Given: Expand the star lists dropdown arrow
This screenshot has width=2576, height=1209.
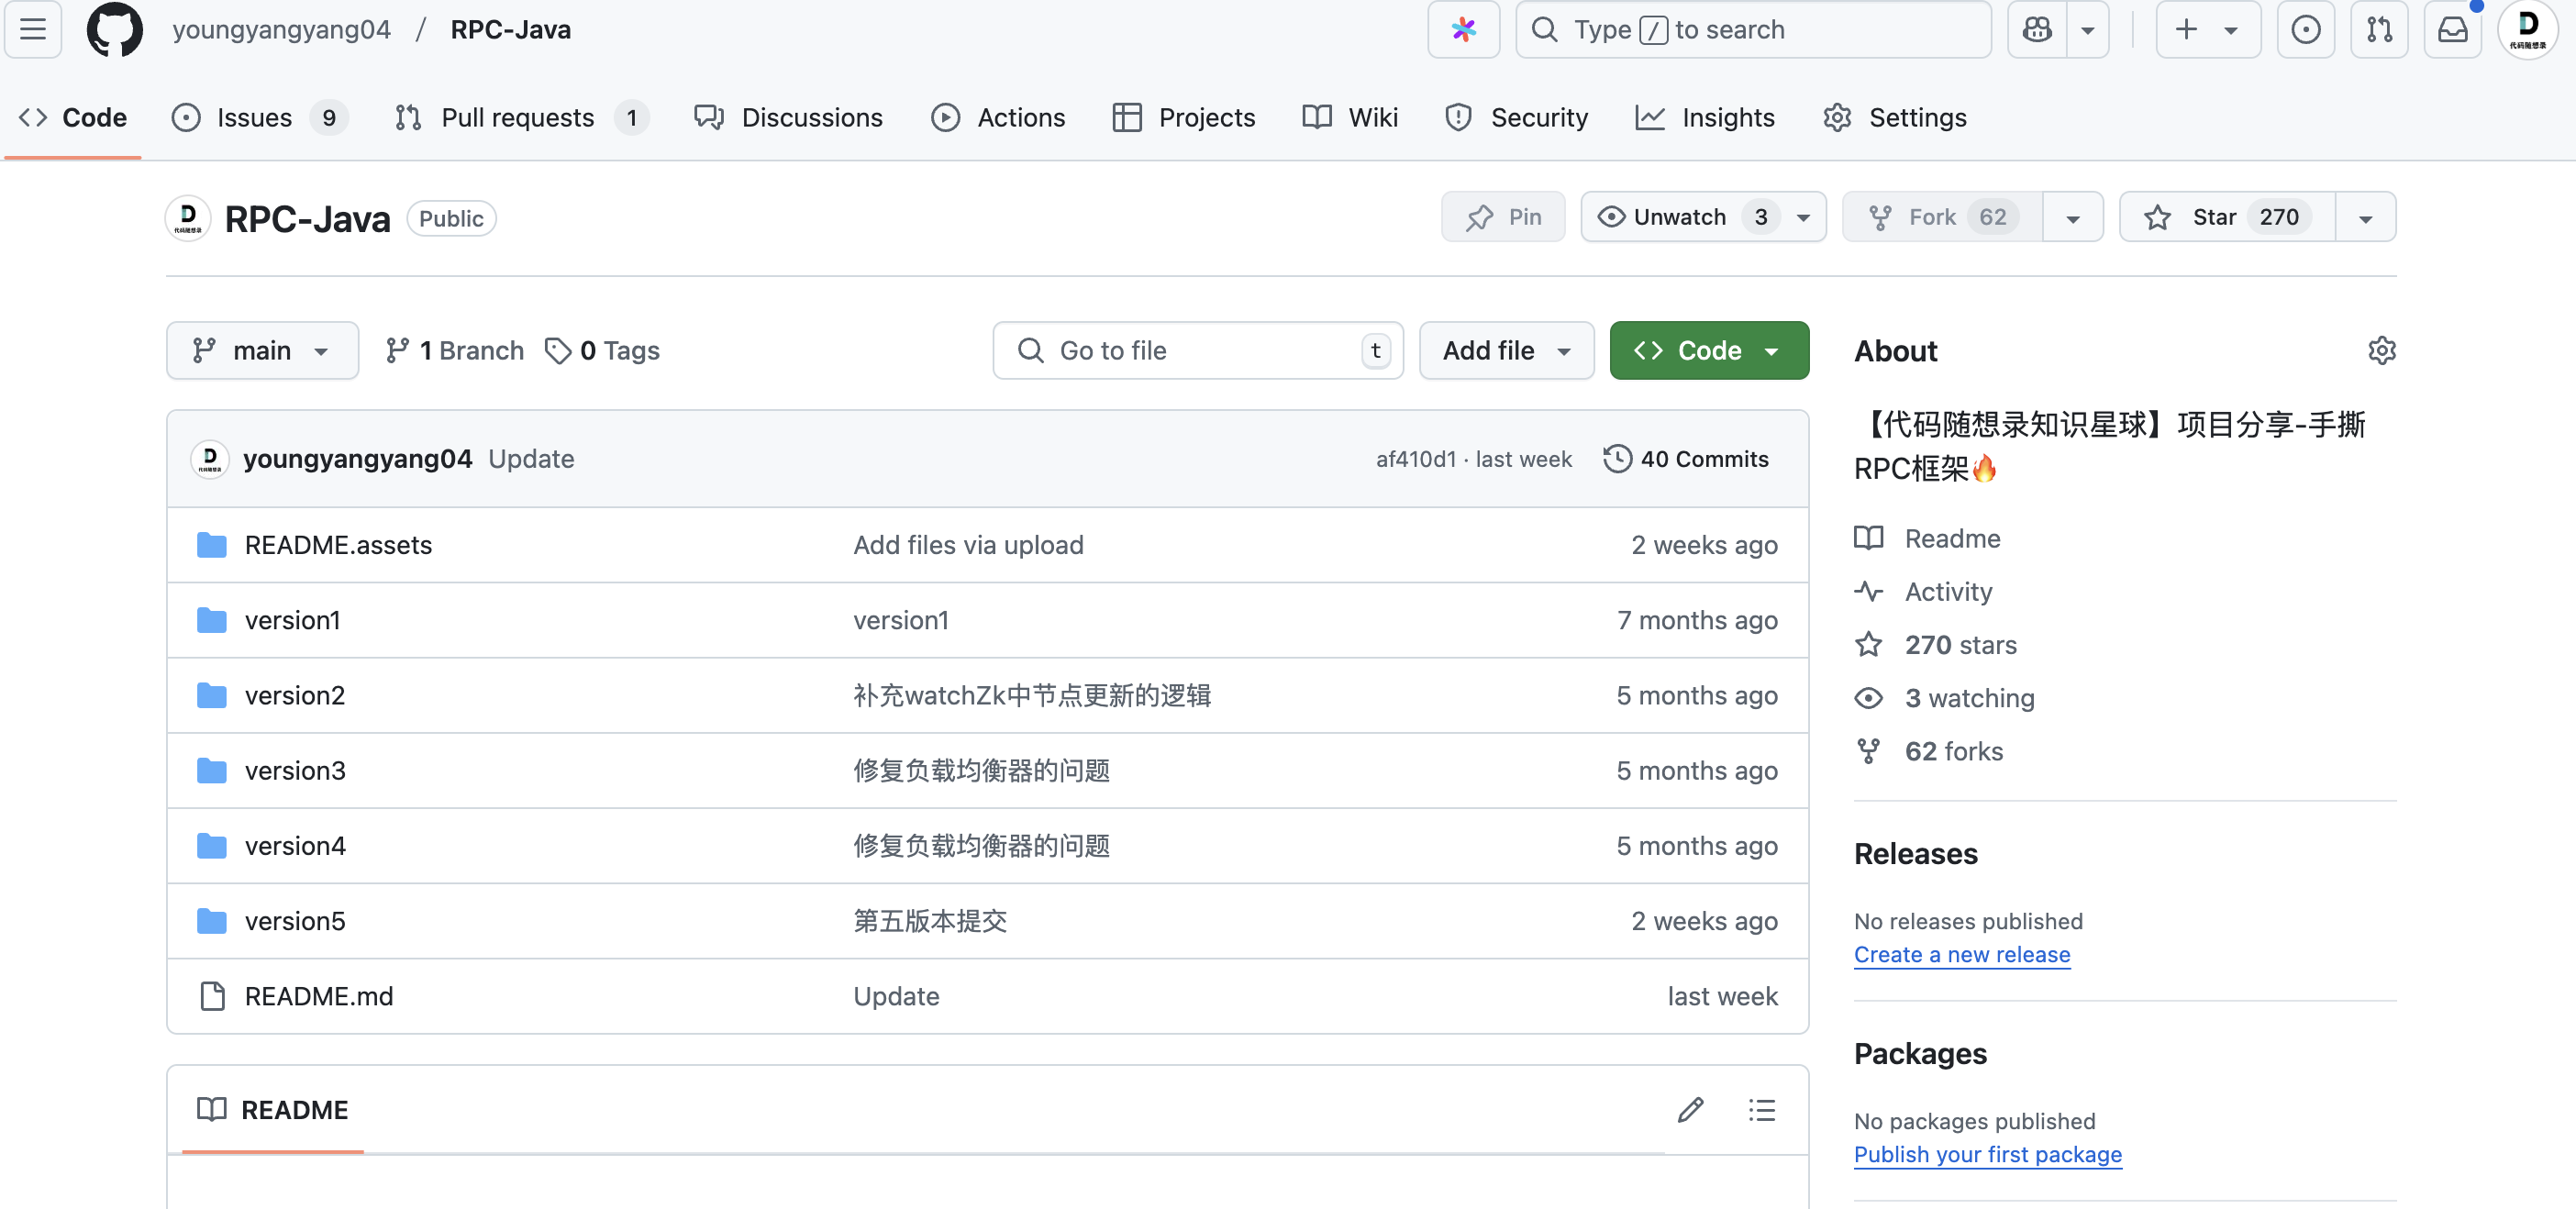Looking at the screenshot, I should click(2365, 217).
